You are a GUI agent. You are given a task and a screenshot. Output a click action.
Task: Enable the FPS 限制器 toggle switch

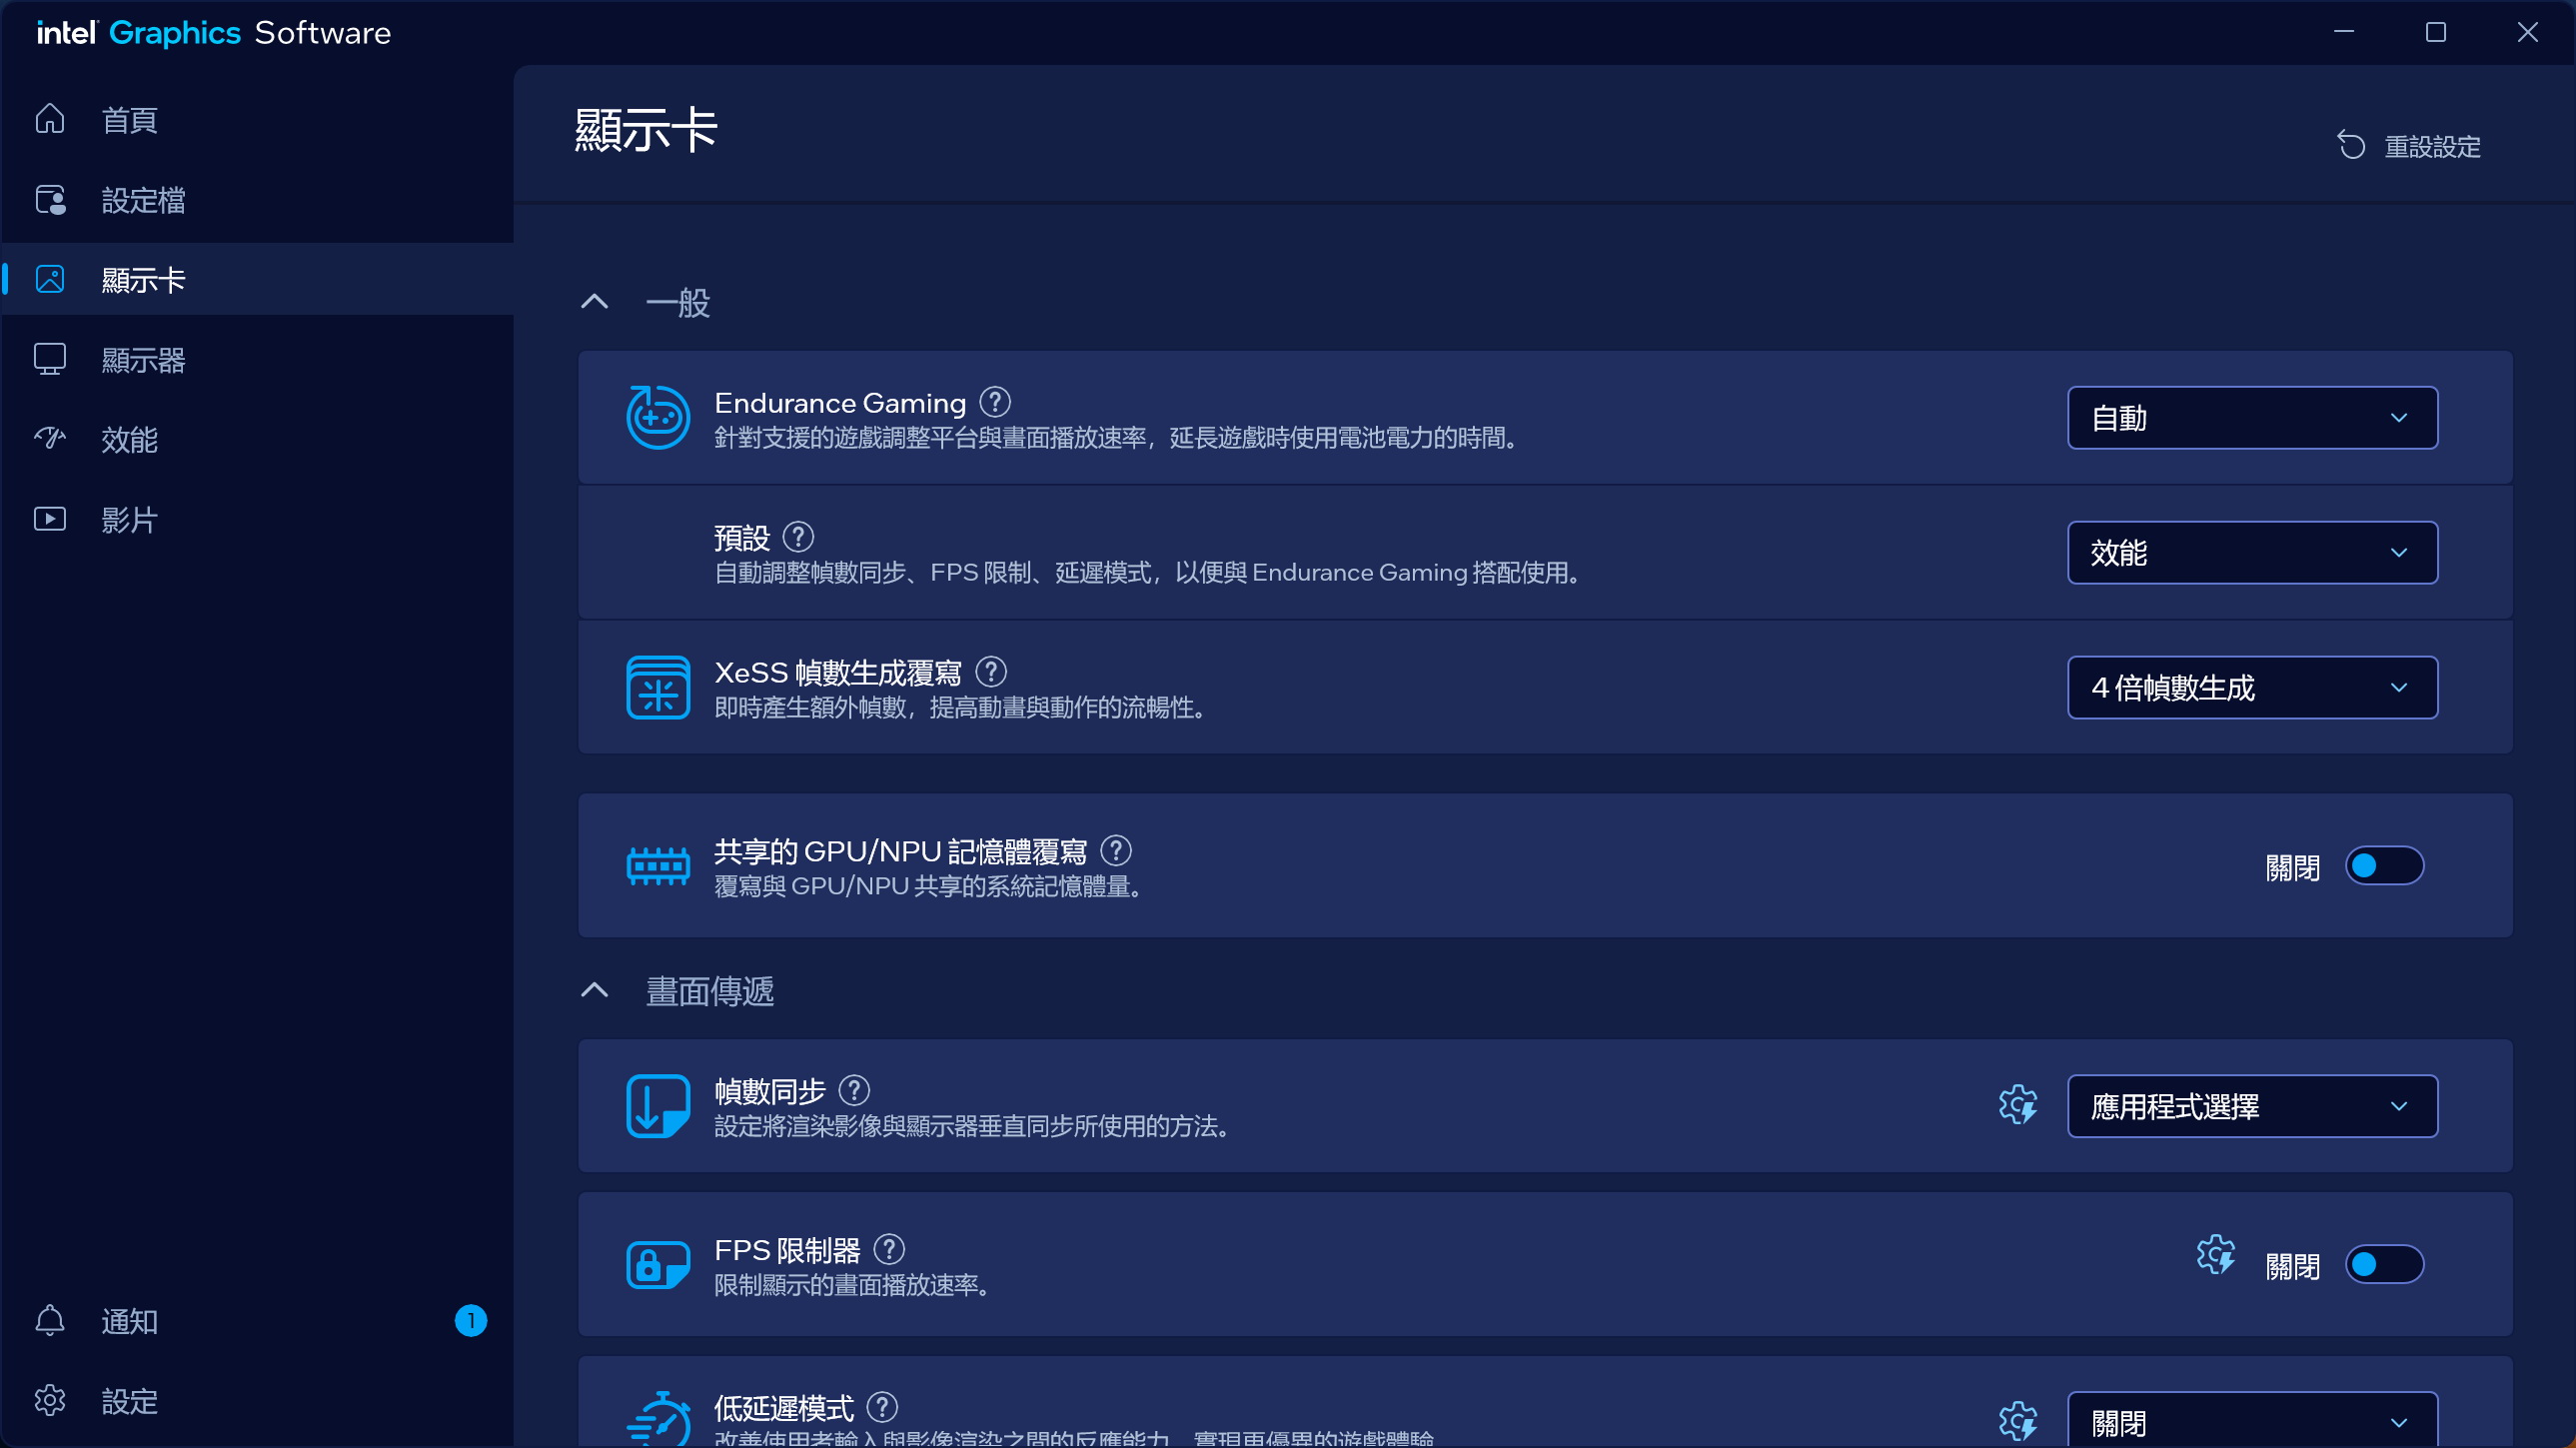(2384, 1265)
